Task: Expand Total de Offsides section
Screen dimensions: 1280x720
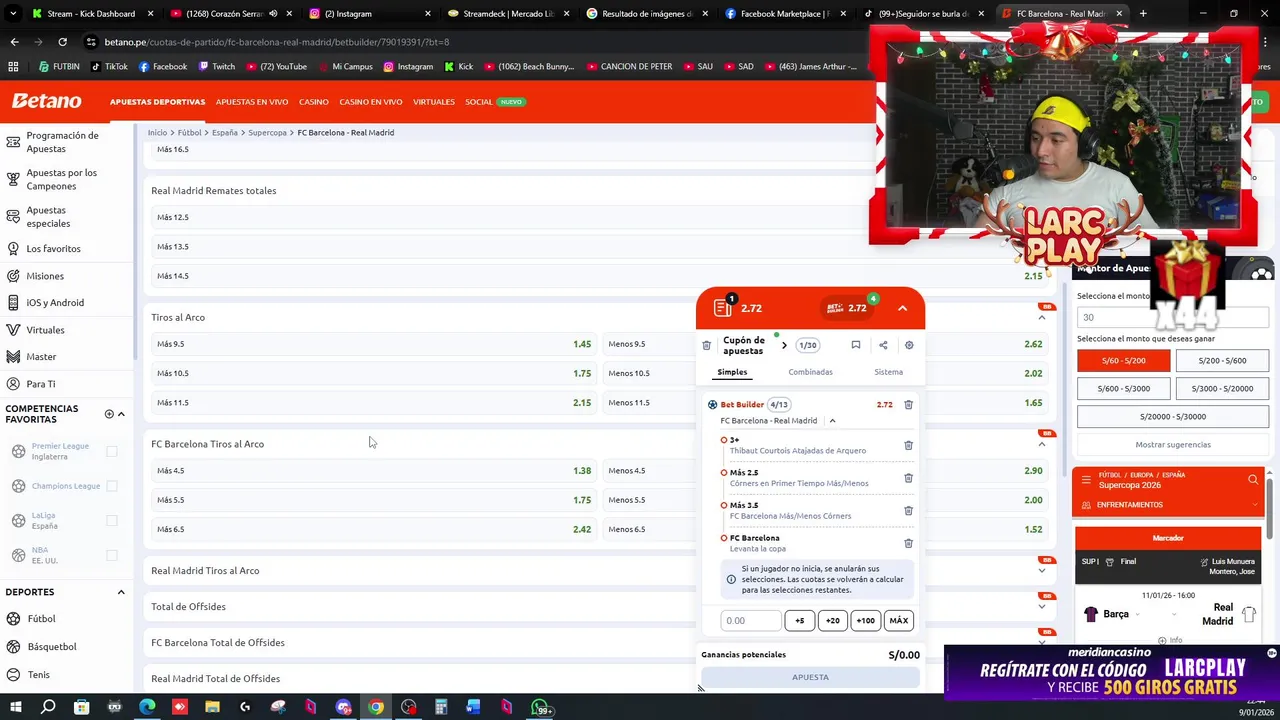Action: 1042,607
